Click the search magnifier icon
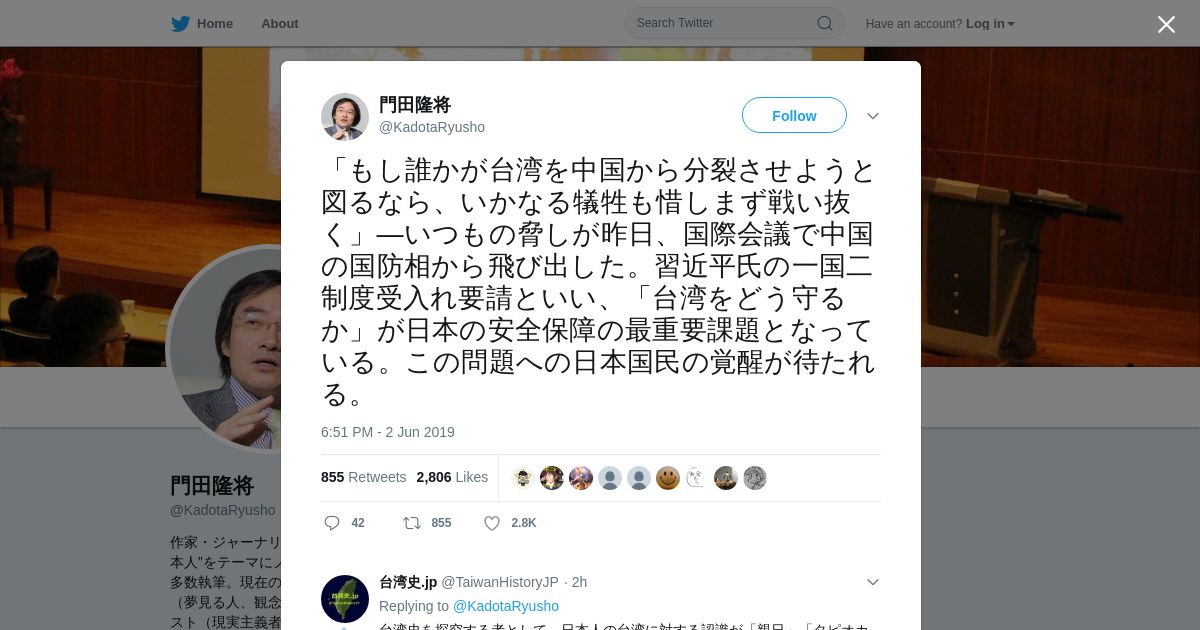This screenshot has width=1200, height=630. (825, 23)
